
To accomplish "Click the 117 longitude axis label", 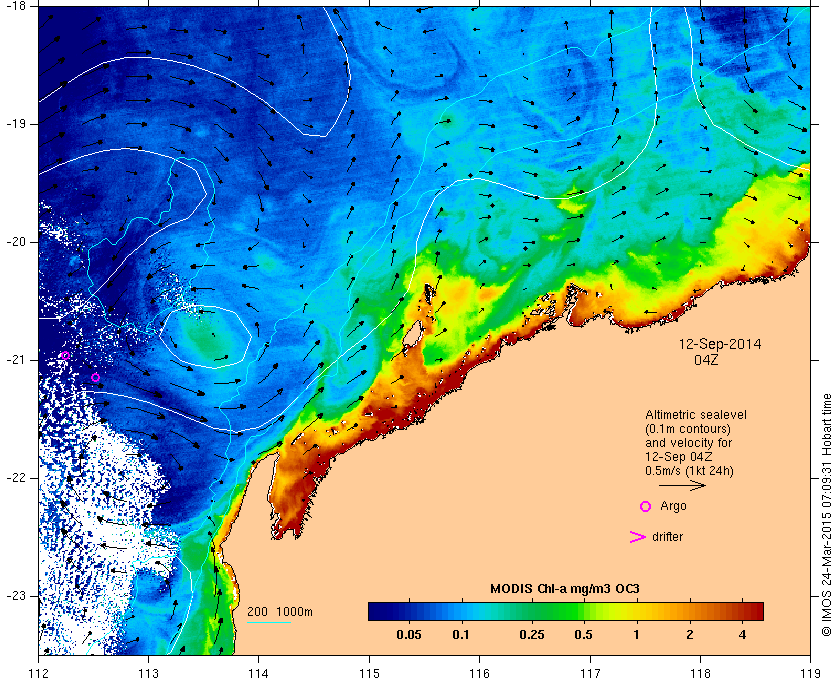I will pyautogui.click(x=590, y=673).
